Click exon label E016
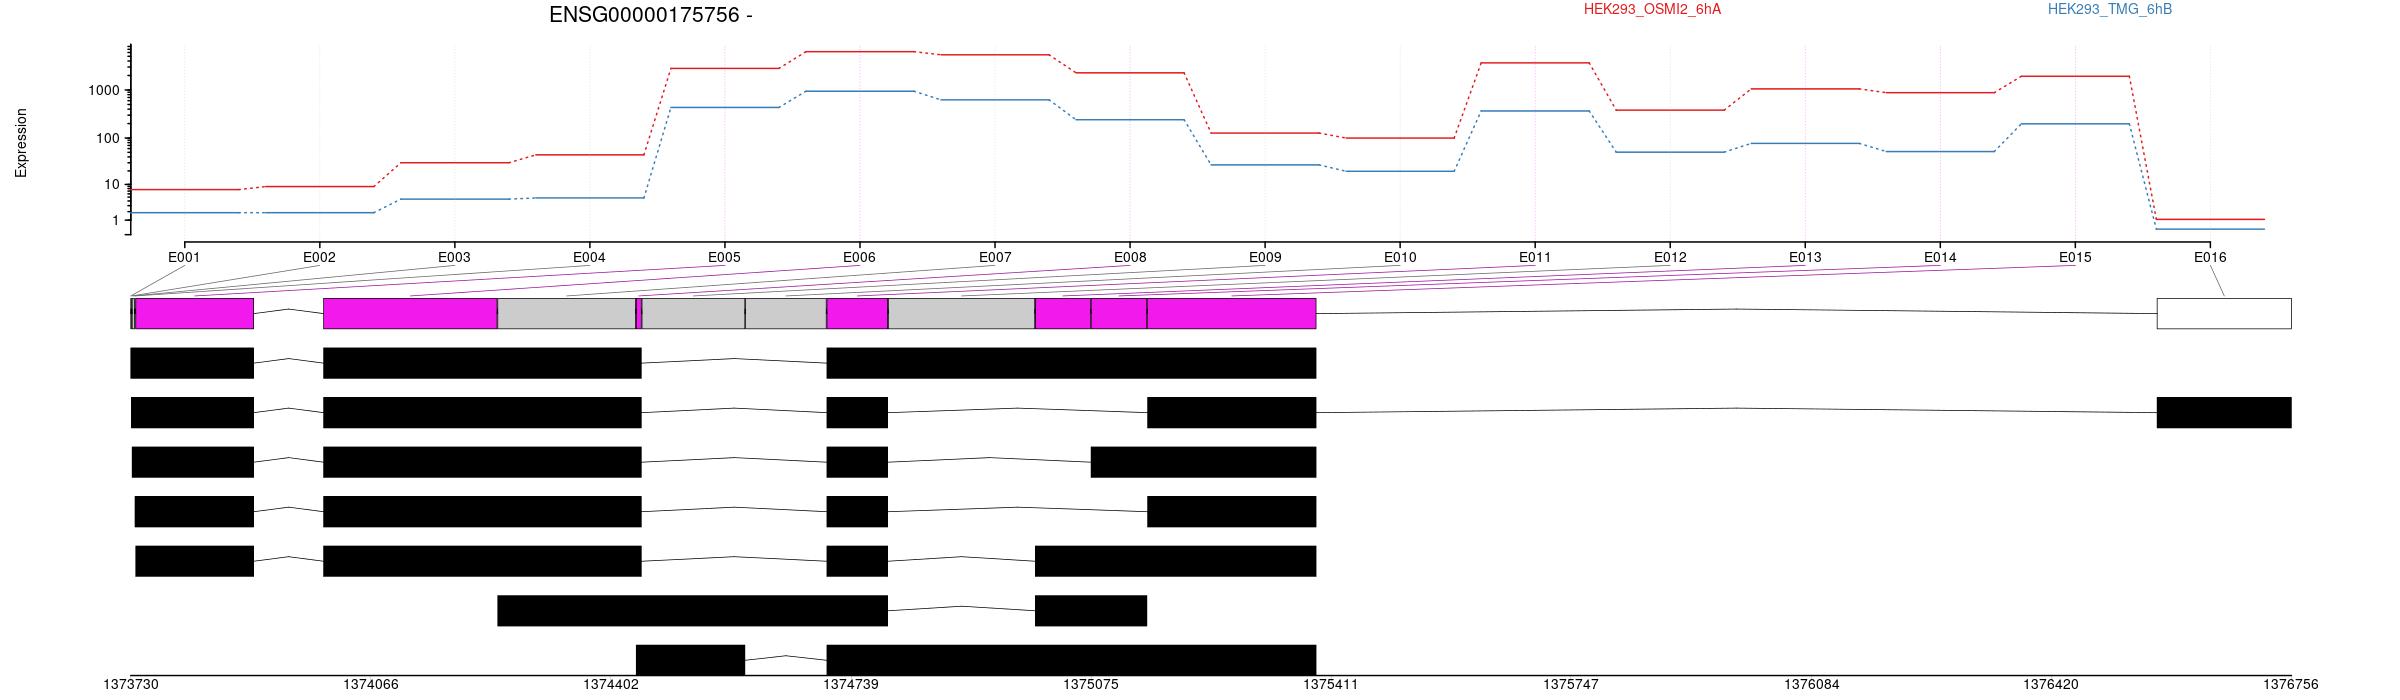This screenshot has height=700, width=2400. [x=2210, y=257]
